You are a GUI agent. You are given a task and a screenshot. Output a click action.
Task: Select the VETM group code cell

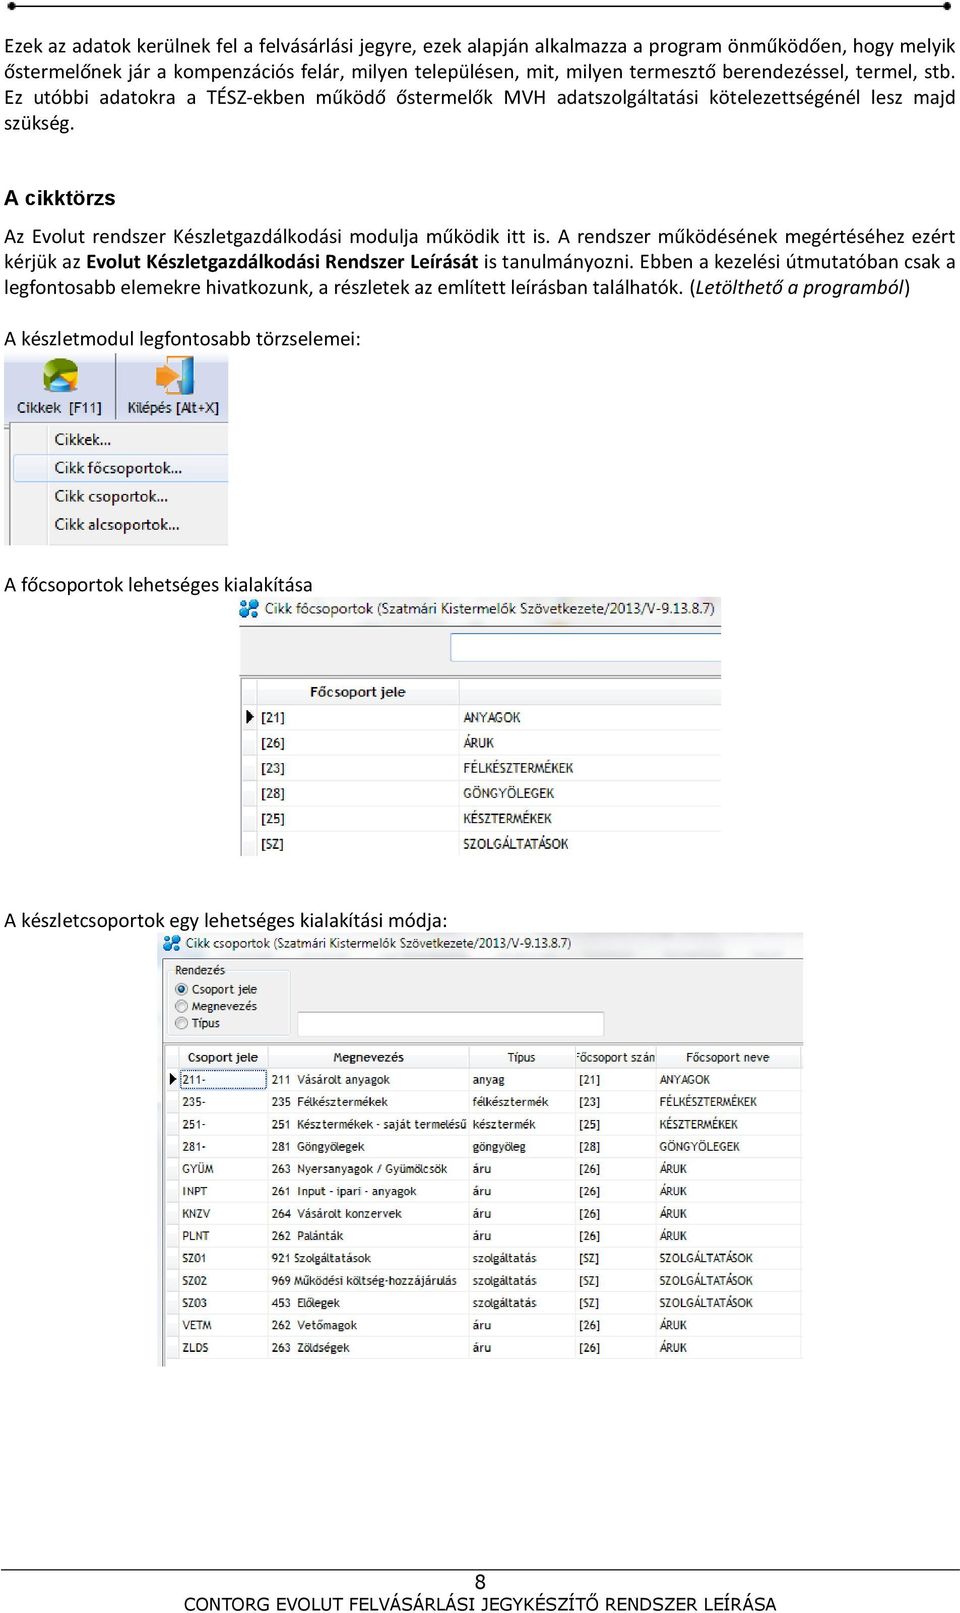click(x=223, y=1325)
